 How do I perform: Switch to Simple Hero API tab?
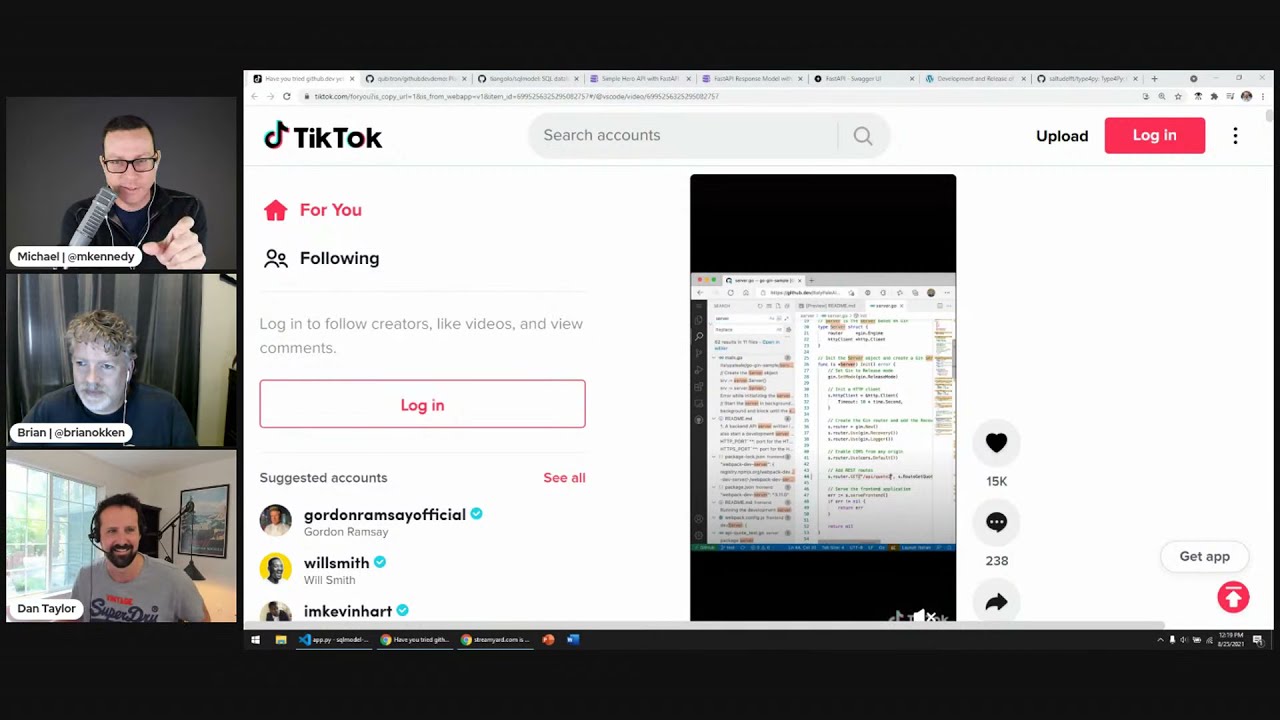point(639,79)
